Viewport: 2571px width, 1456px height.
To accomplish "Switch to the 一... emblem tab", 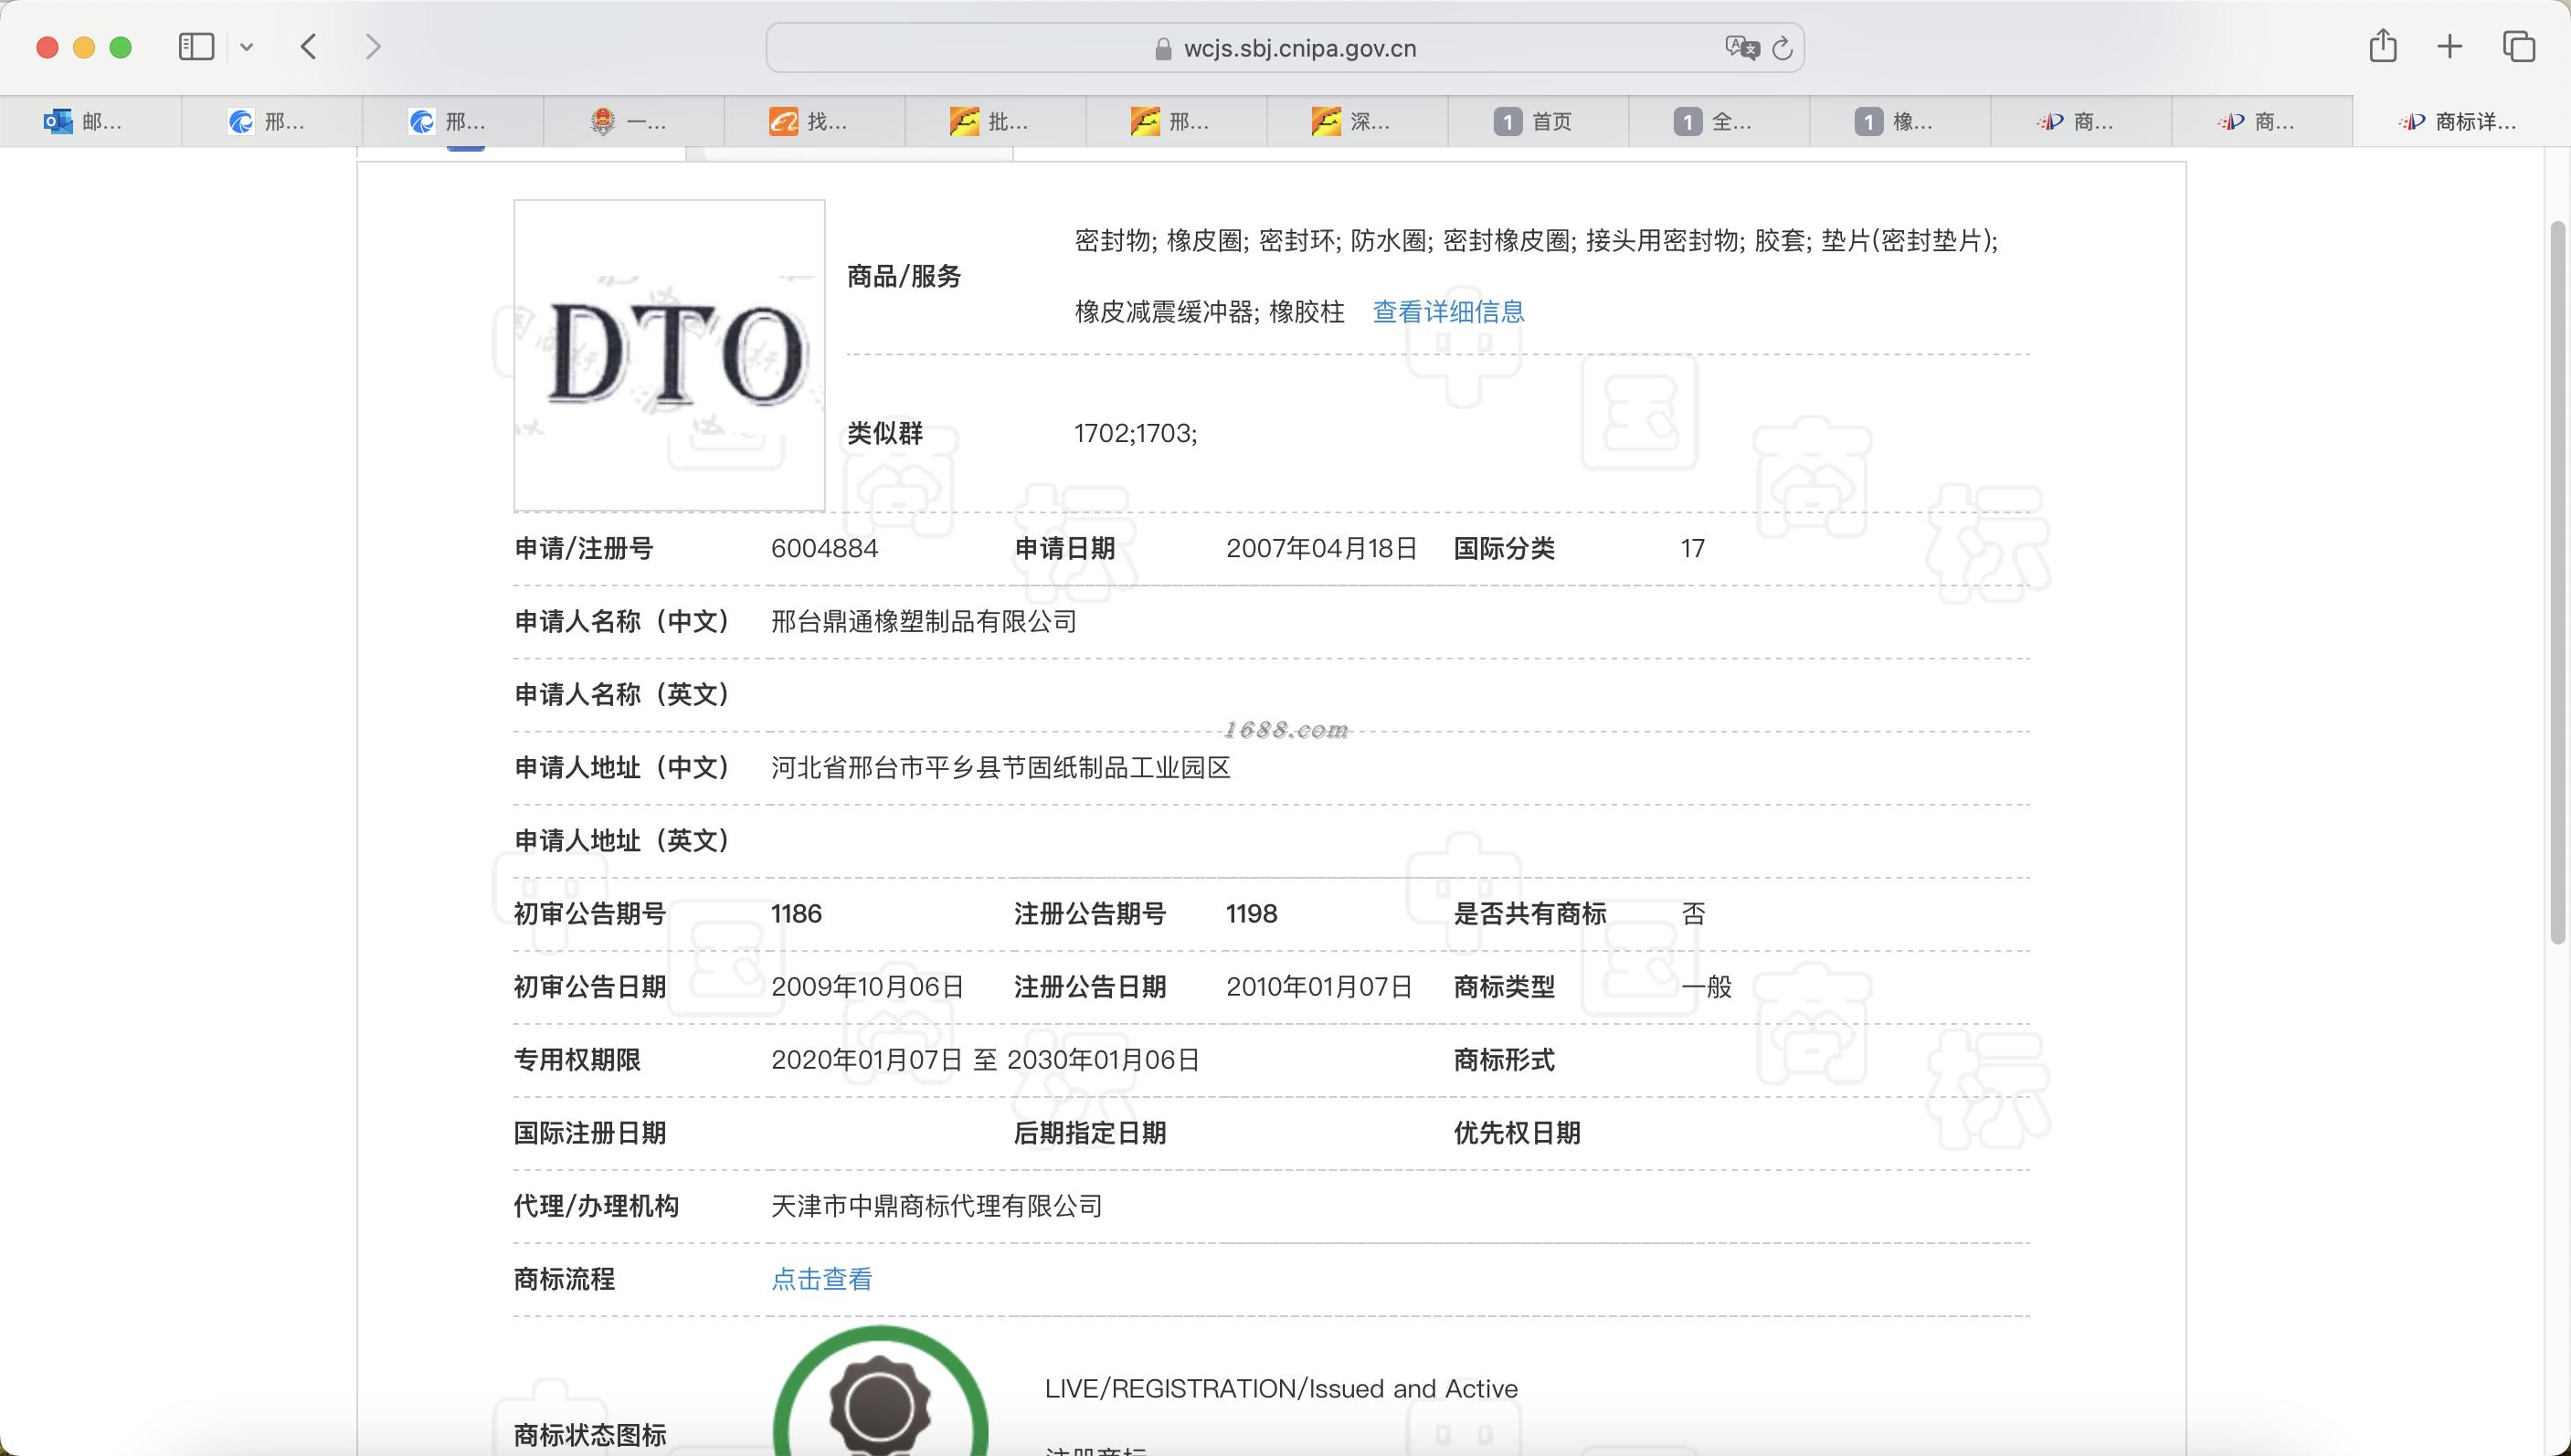I will [x=634, y=122].
